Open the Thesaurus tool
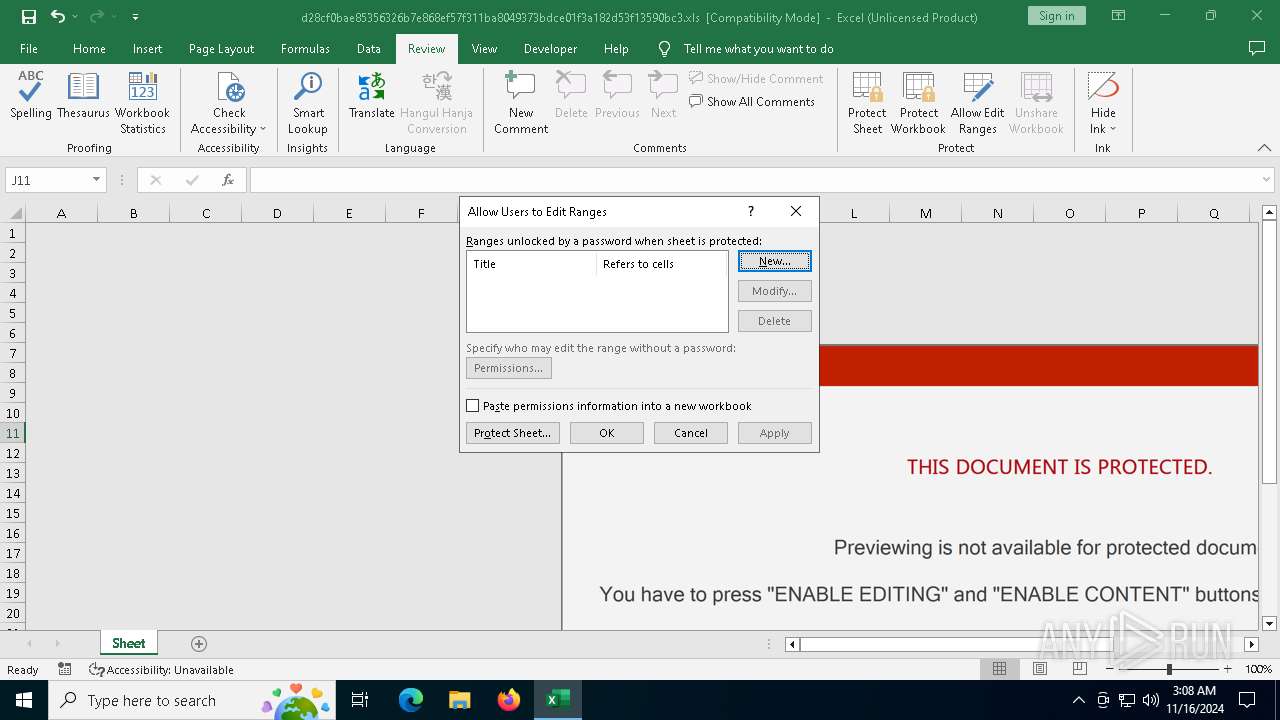This screenshot has width=1280, height=720. [x=83, y=96]
